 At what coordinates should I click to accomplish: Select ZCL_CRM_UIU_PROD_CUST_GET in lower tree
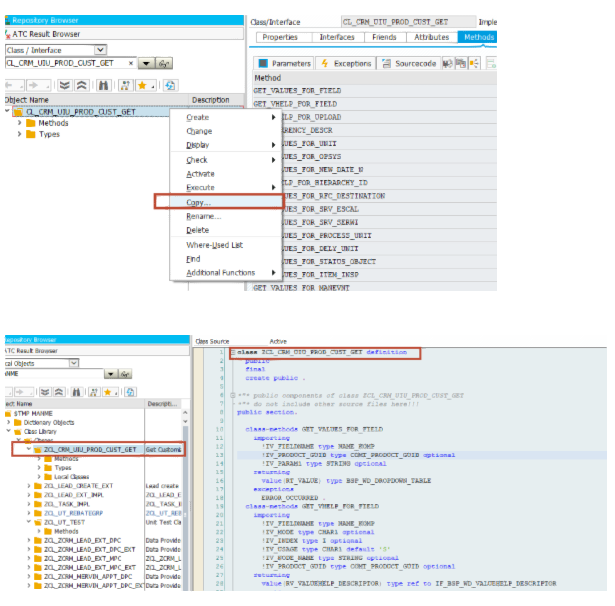point(90,449)
